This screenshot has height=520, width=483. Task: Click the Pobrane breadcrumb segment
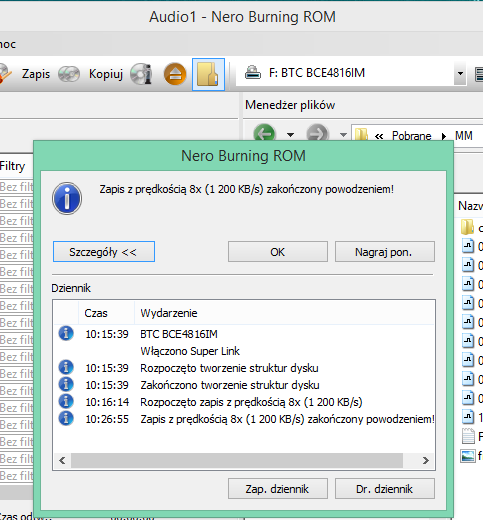click(411, 136)
